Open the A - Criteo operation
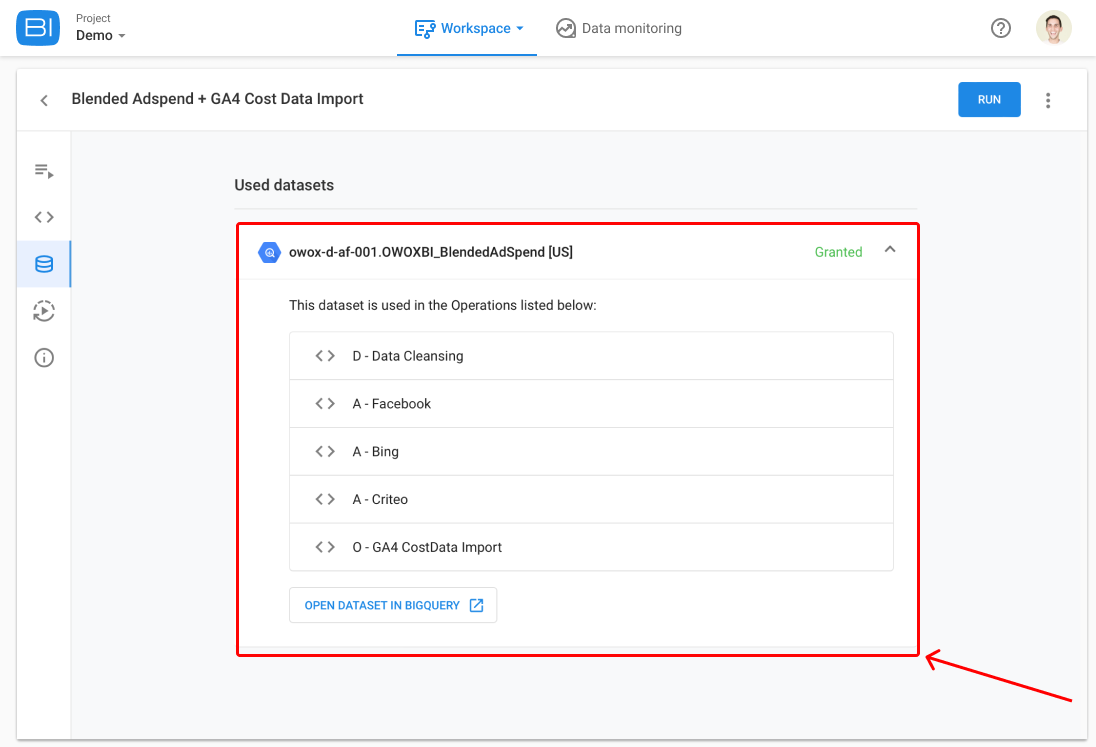1096x747 pixels. coord(591,500)
